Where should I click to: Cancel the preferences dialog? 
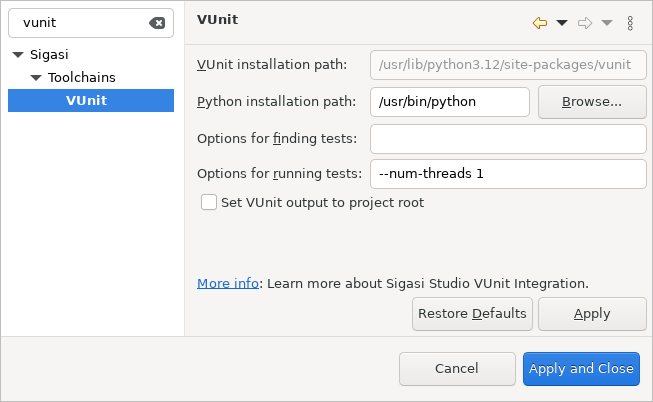457,369
